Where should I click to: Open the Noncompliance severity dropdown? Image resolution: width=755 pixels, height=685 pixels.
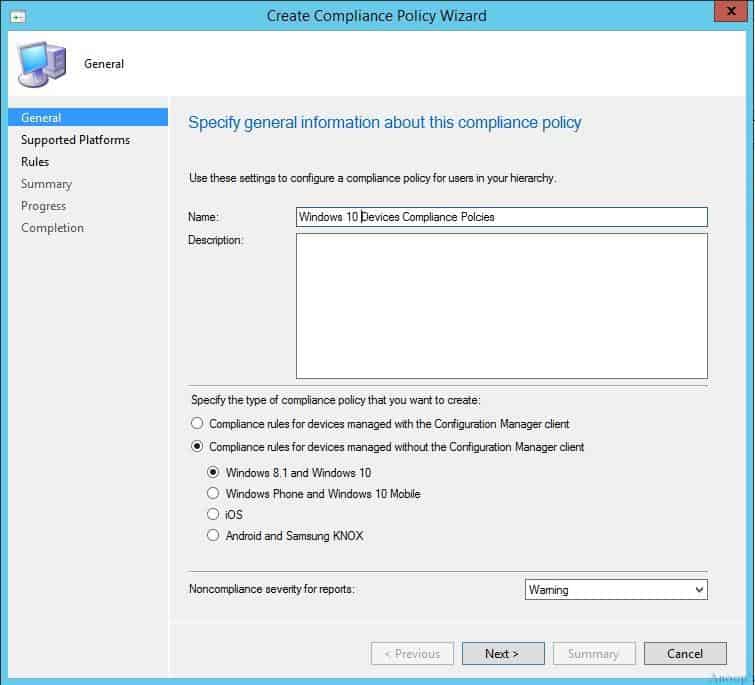tap(616, 590)
